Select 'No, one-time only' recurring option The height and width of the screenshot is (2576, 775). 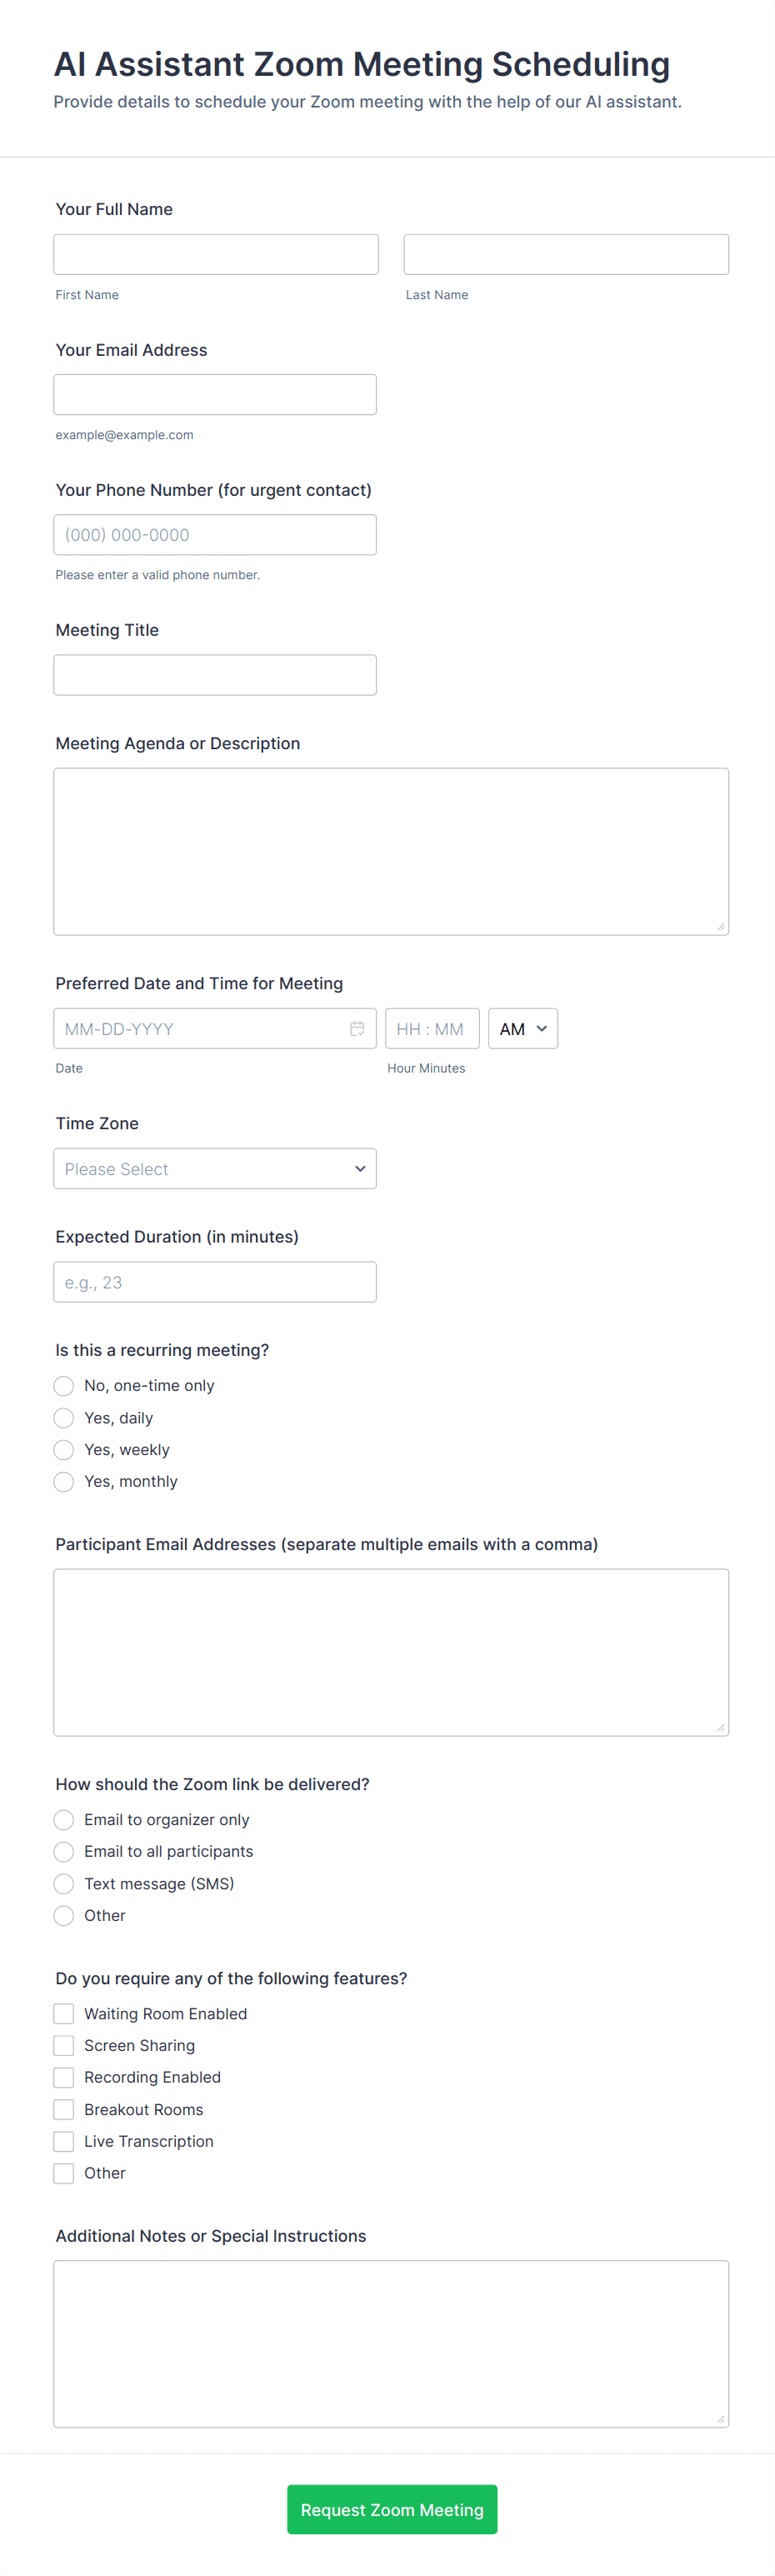pos(64,1385)
